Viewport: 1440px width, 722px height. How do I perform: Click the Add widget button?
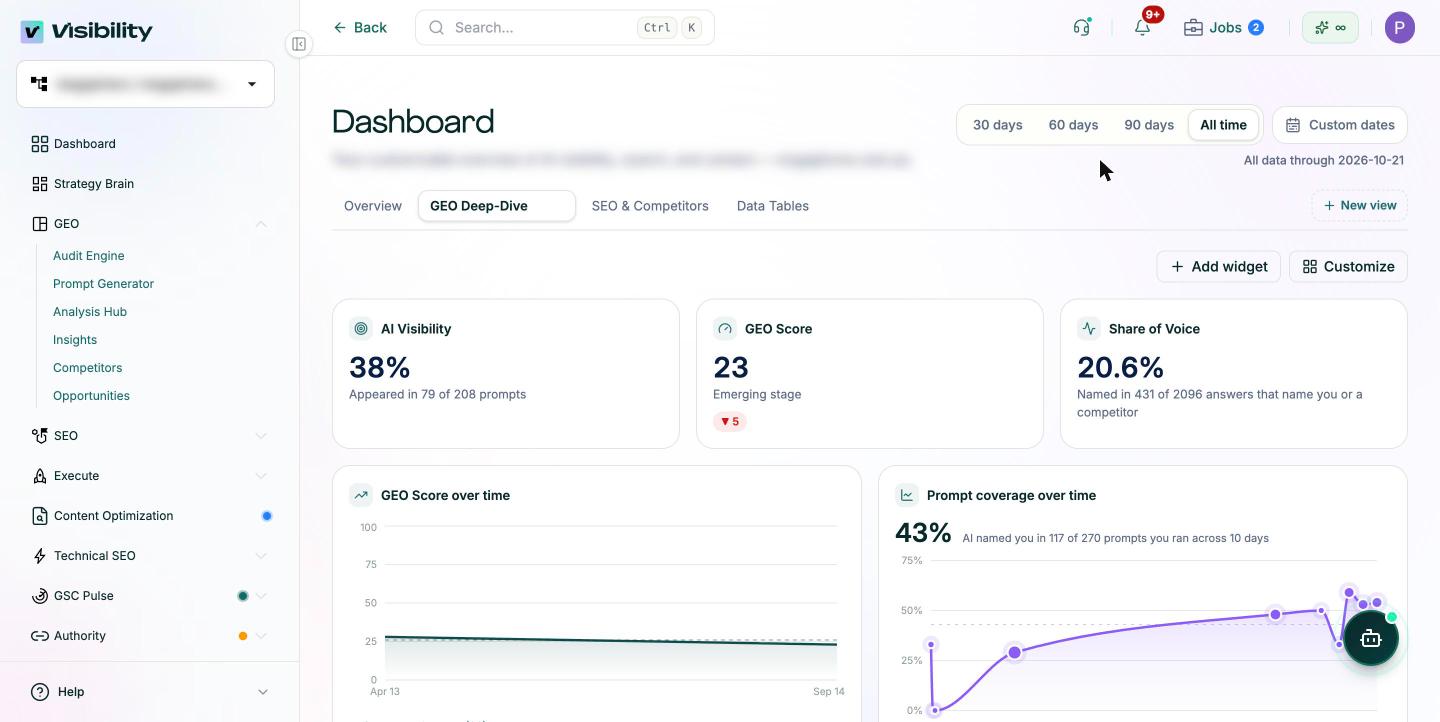(x=1219, y=266)
